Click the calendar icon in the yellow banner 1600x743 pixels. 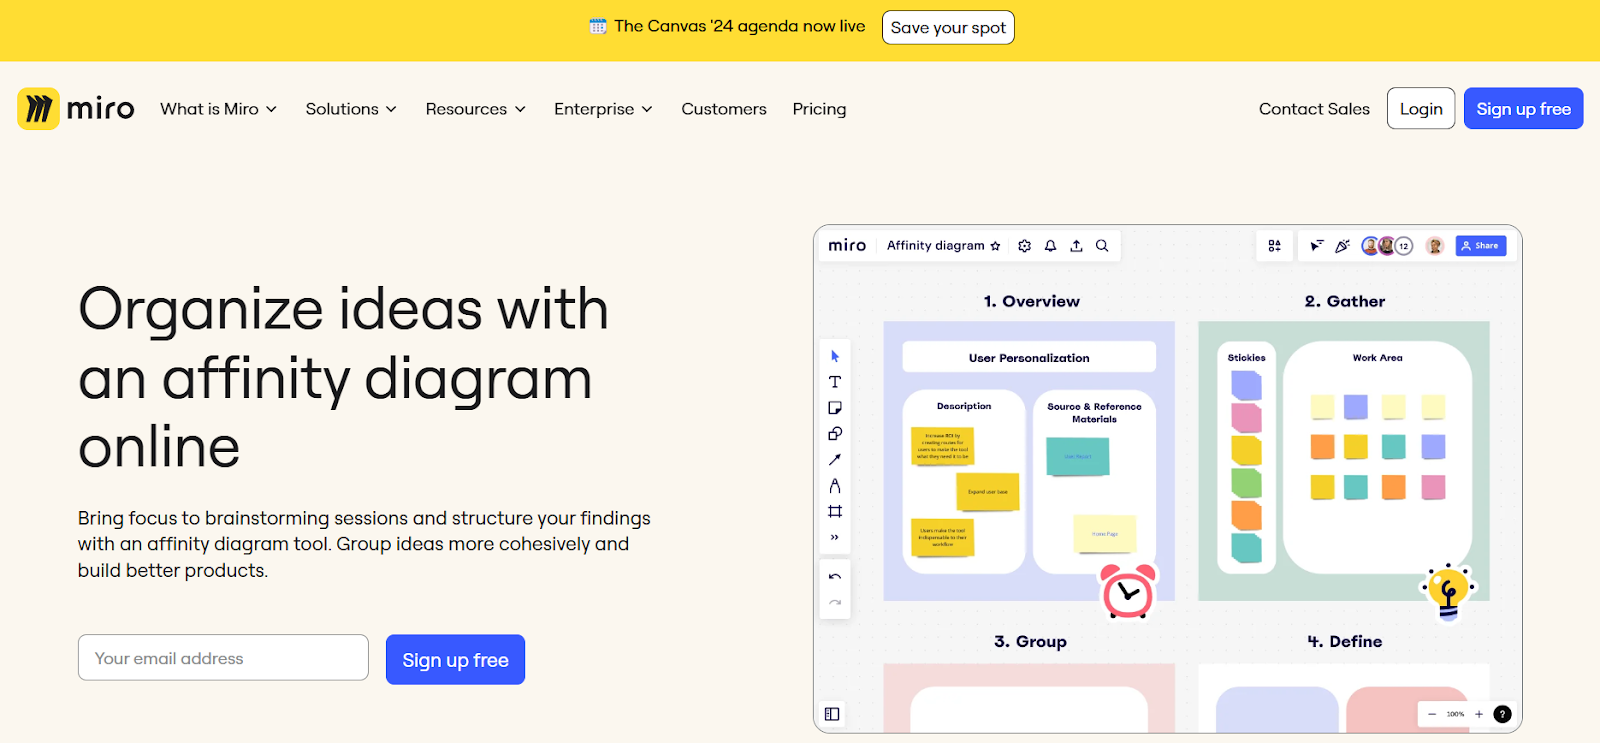coord(598,26)
